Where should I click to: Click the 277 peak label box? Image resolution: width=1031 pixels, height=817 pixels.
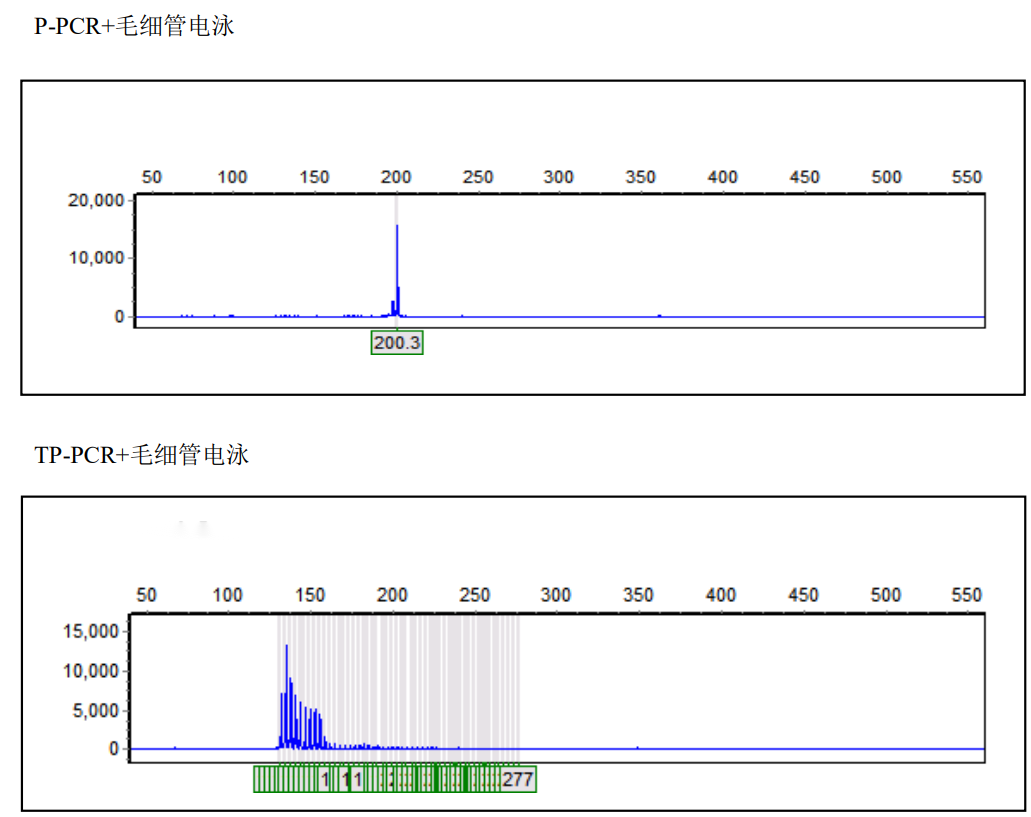point(518,779)
